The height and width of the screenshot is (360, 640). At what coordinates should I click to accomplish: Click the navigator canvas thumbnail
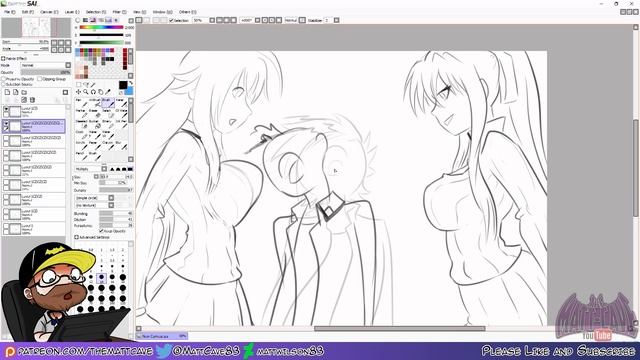36,28
